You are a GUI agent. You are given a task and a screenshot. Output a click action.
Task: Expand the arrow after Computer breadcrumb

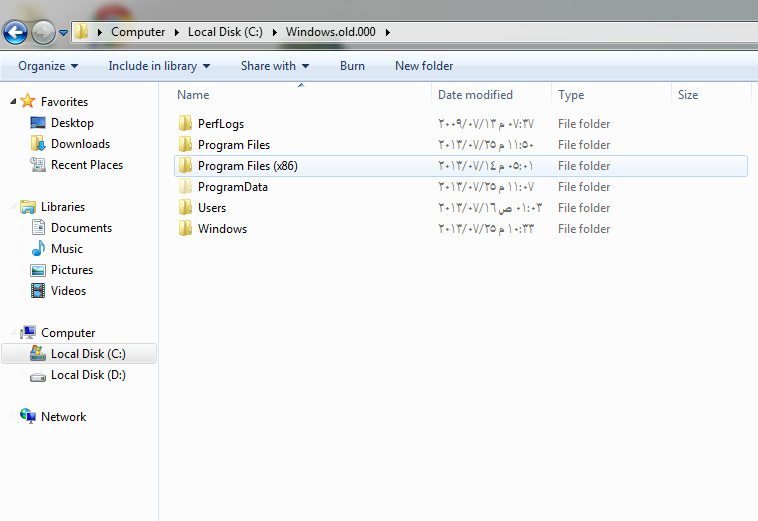coord(177,32)
